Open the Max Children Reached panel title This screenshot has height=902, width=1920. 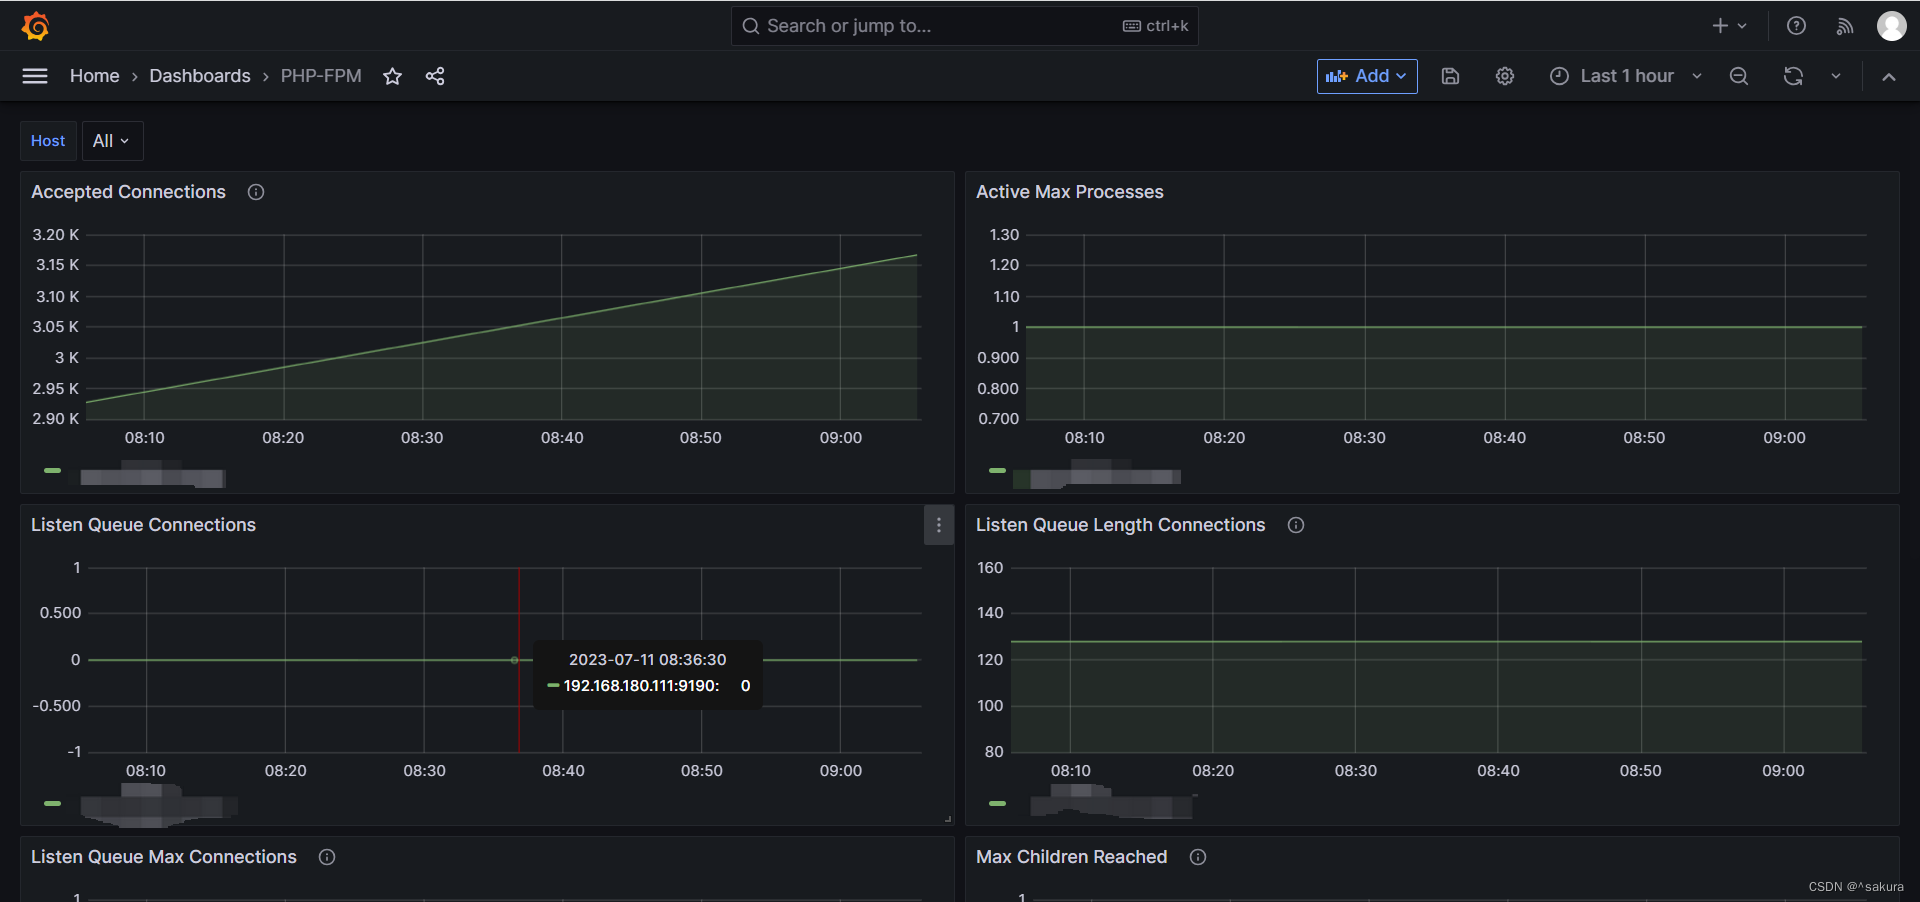pyautogui.click(x=1071, y=857)
